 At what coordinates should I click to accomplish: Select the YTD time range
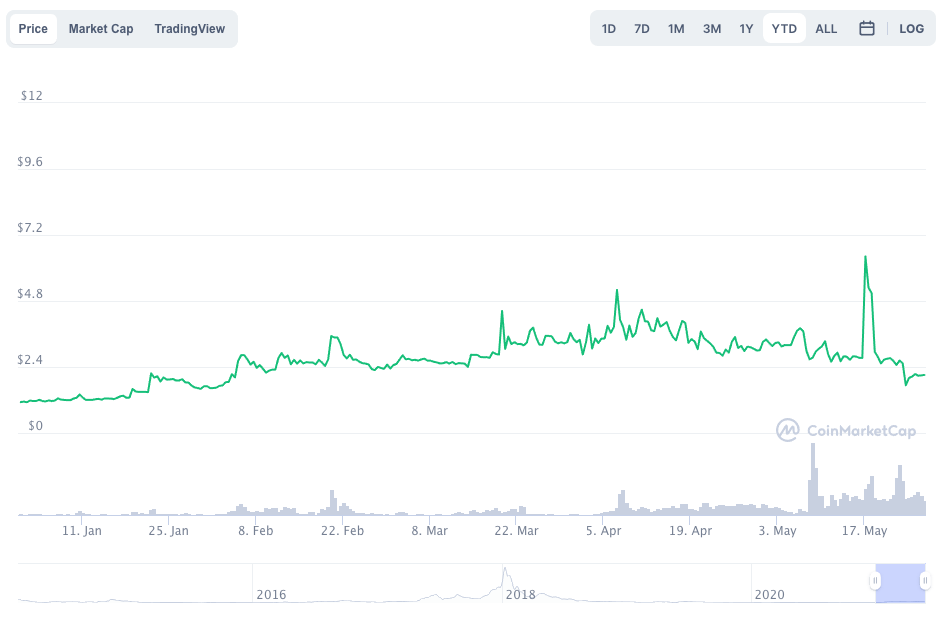tap(784, 29)
